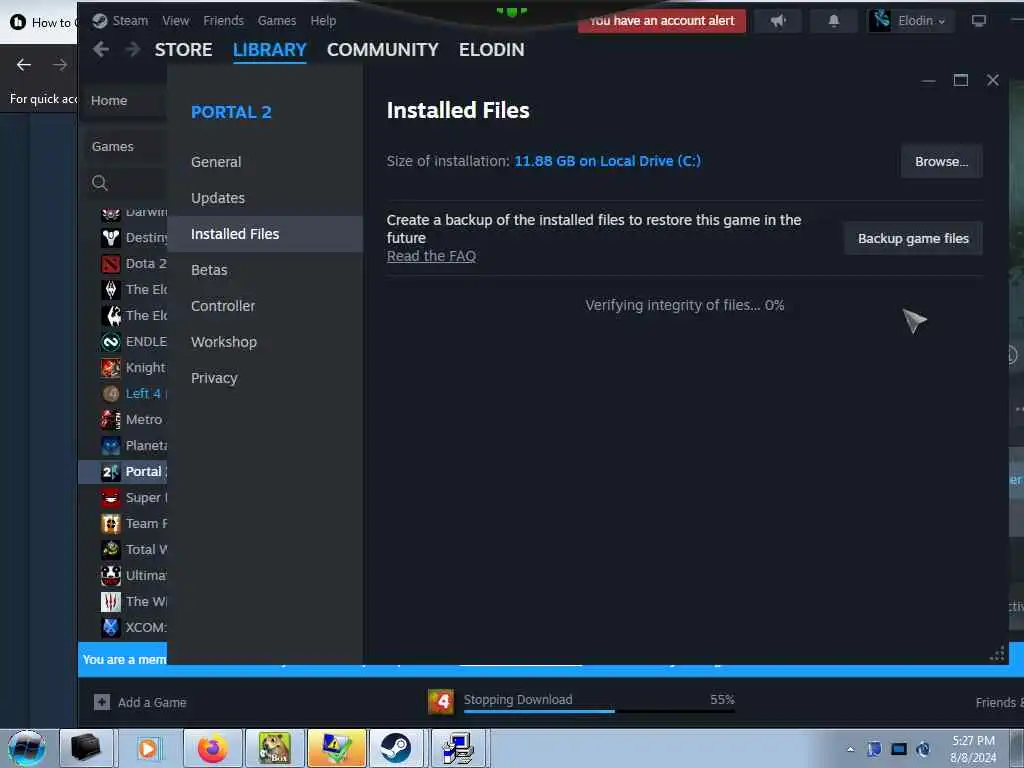This screenshot has width=1024, height=768.
Task: Select the XCOM game icon
Action: click(110, 628)
